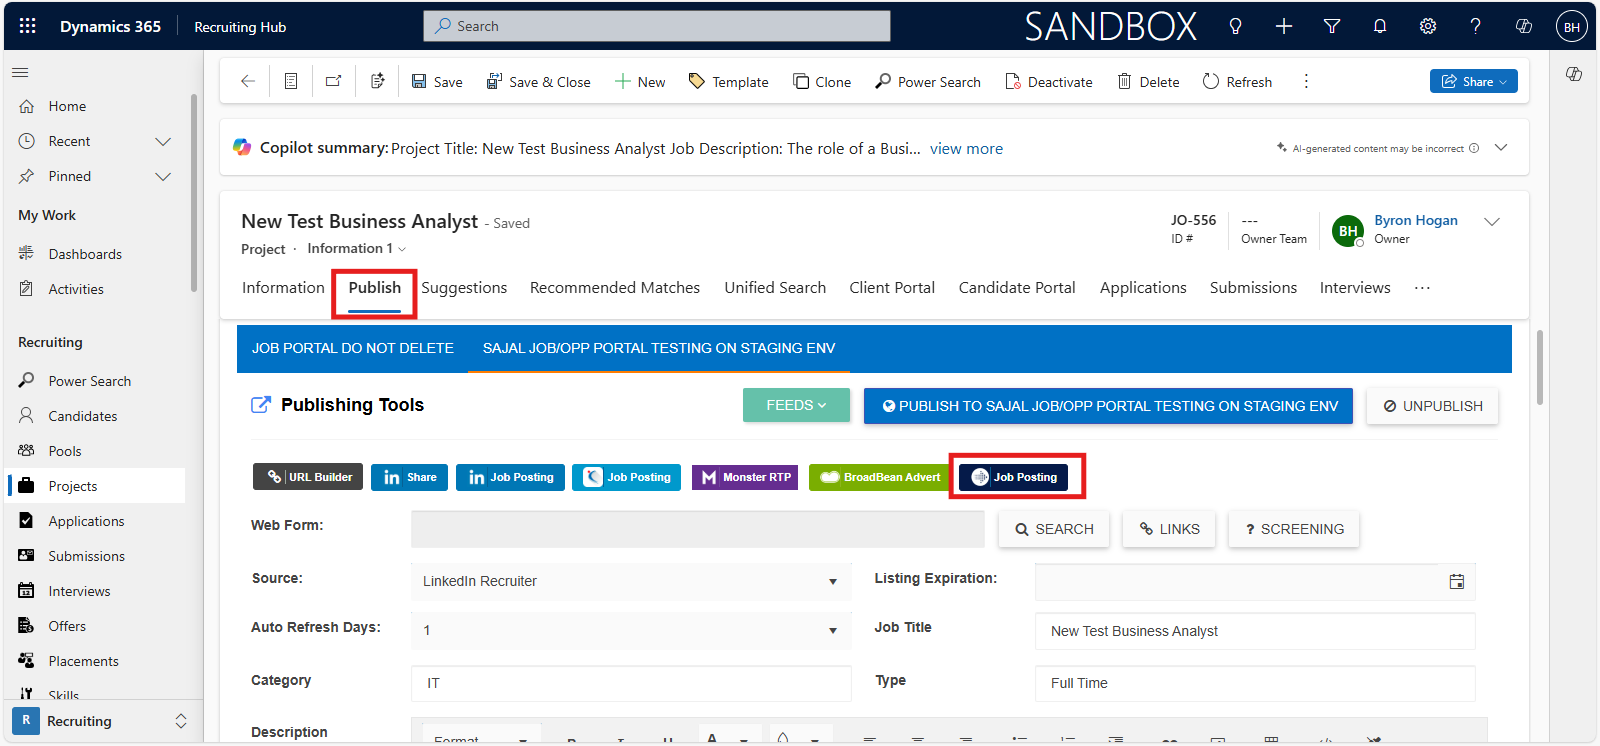Screen dimensions: 1600x746
Task: Click PUBLISH TO SAJAL JOB/OPP PORTAL button
Action: (x=1108, y=405)
